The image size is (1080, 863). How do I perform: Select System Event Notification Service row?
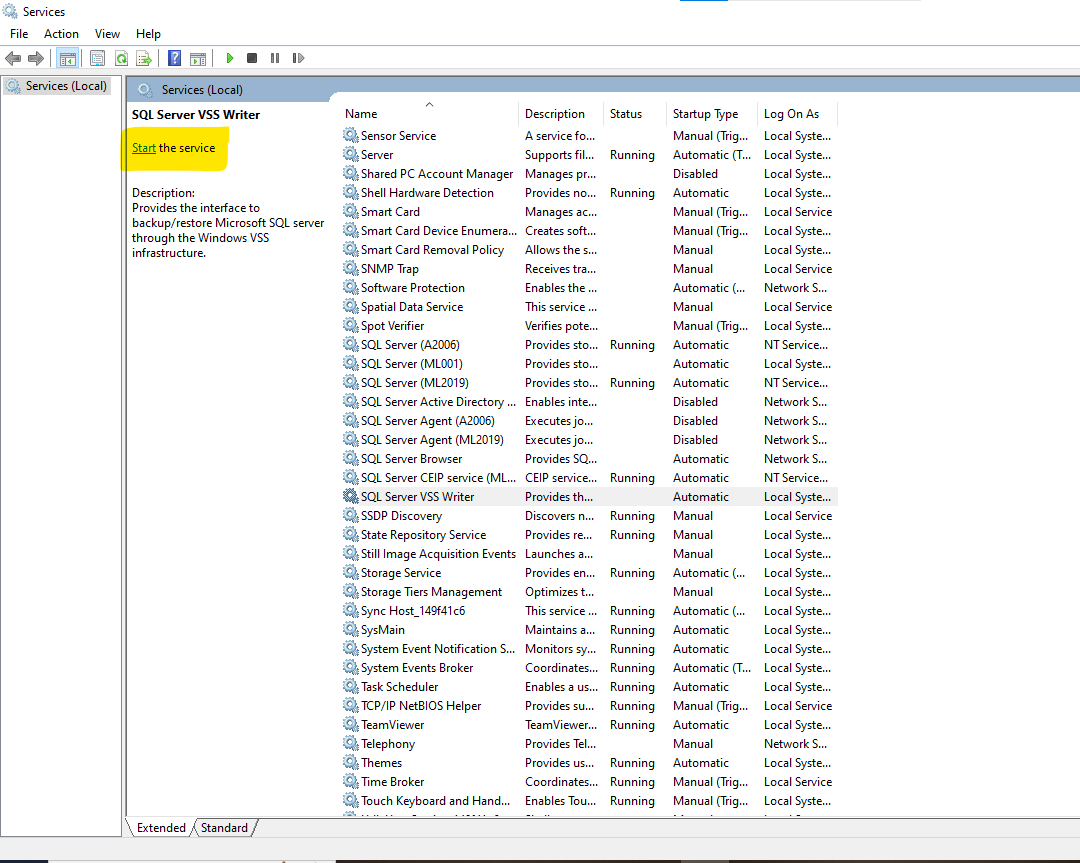(590, 649)
